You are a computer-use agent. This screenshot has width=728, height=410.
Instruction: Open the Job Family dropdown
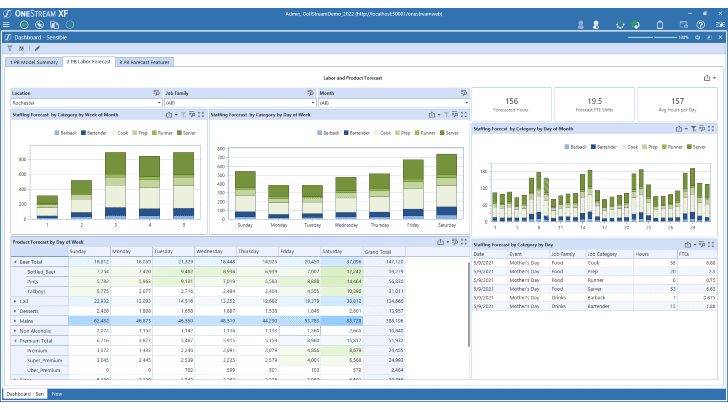233,102
